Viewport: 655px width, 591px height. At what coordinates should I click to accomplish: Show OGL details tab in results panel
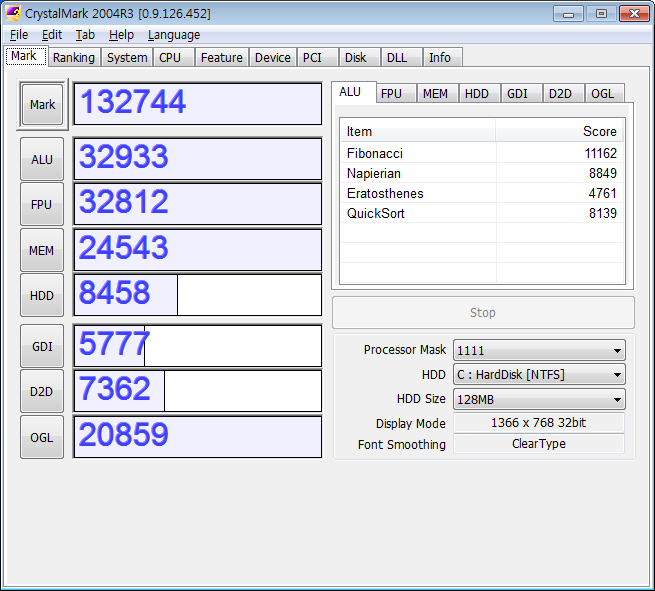(x=604, y=94)
